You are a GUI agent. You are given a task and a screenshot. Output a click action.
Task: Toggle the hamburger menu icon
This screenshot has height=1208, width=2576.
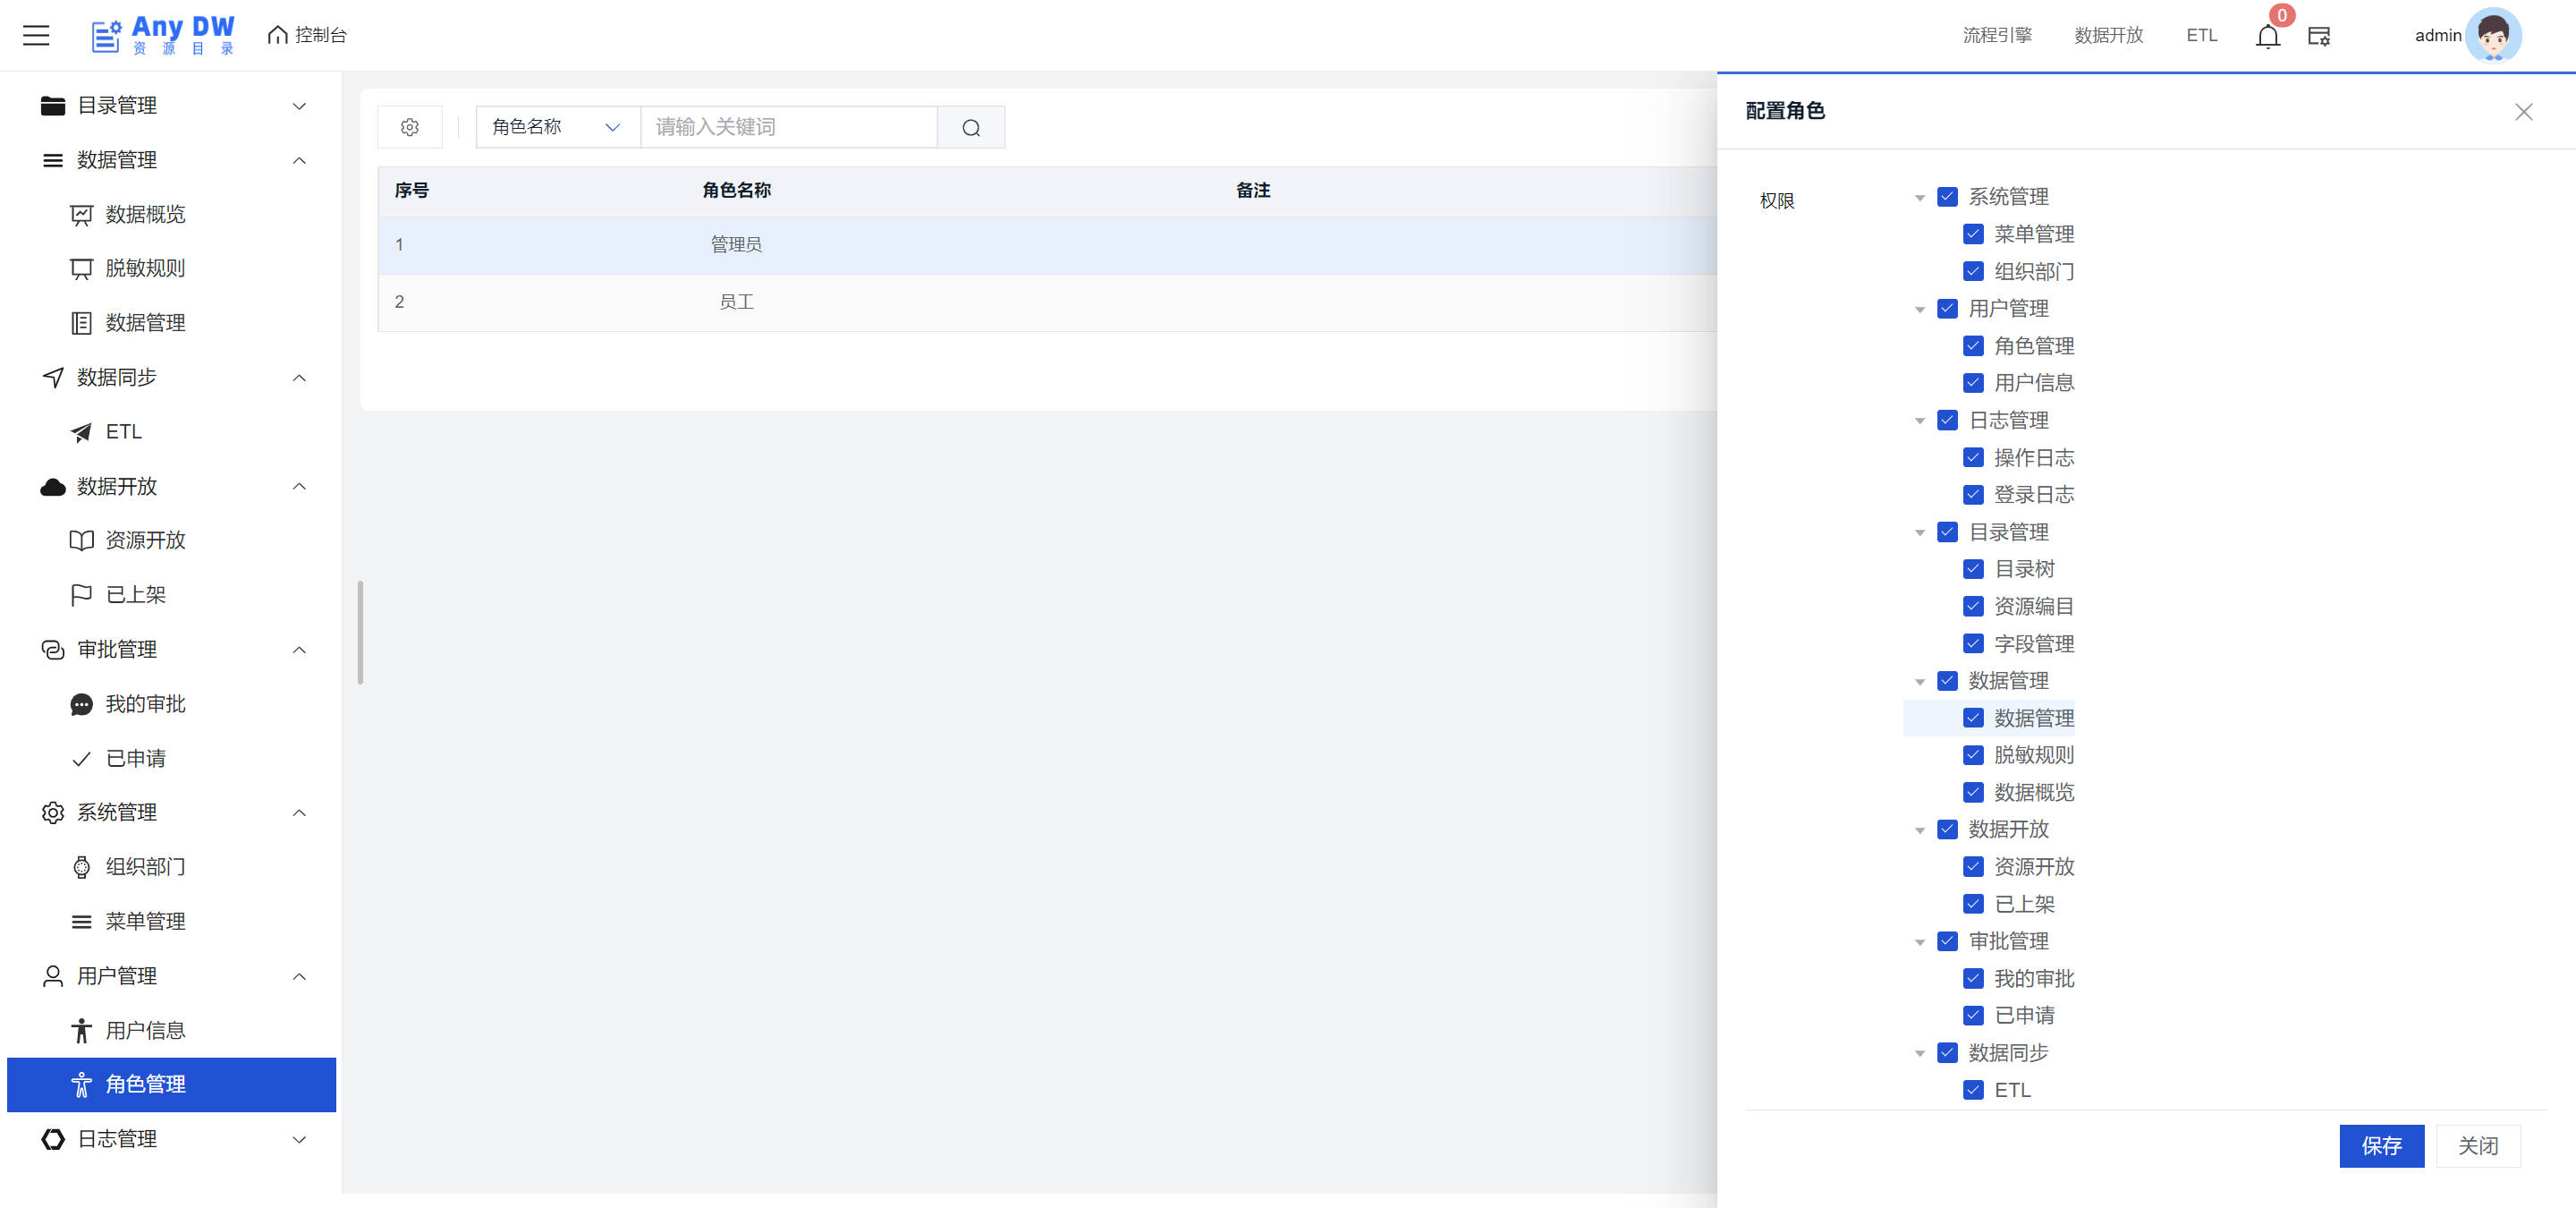pyautogui.click(x=36, y=35)
